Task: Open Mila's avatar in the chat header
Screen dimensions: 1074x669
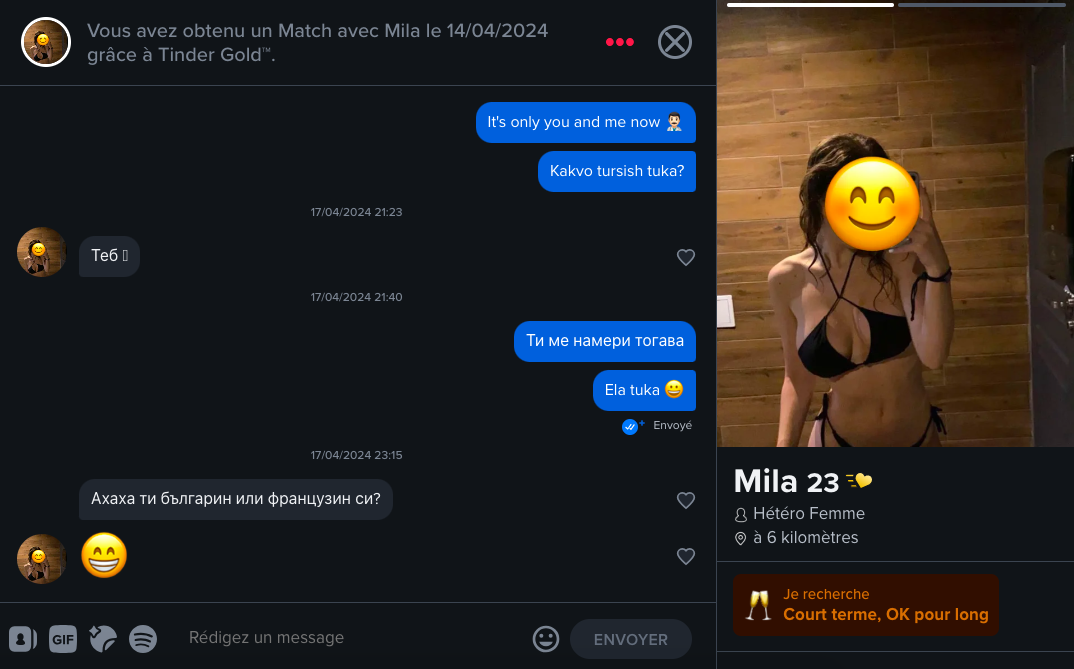Action: click(46, 42)
